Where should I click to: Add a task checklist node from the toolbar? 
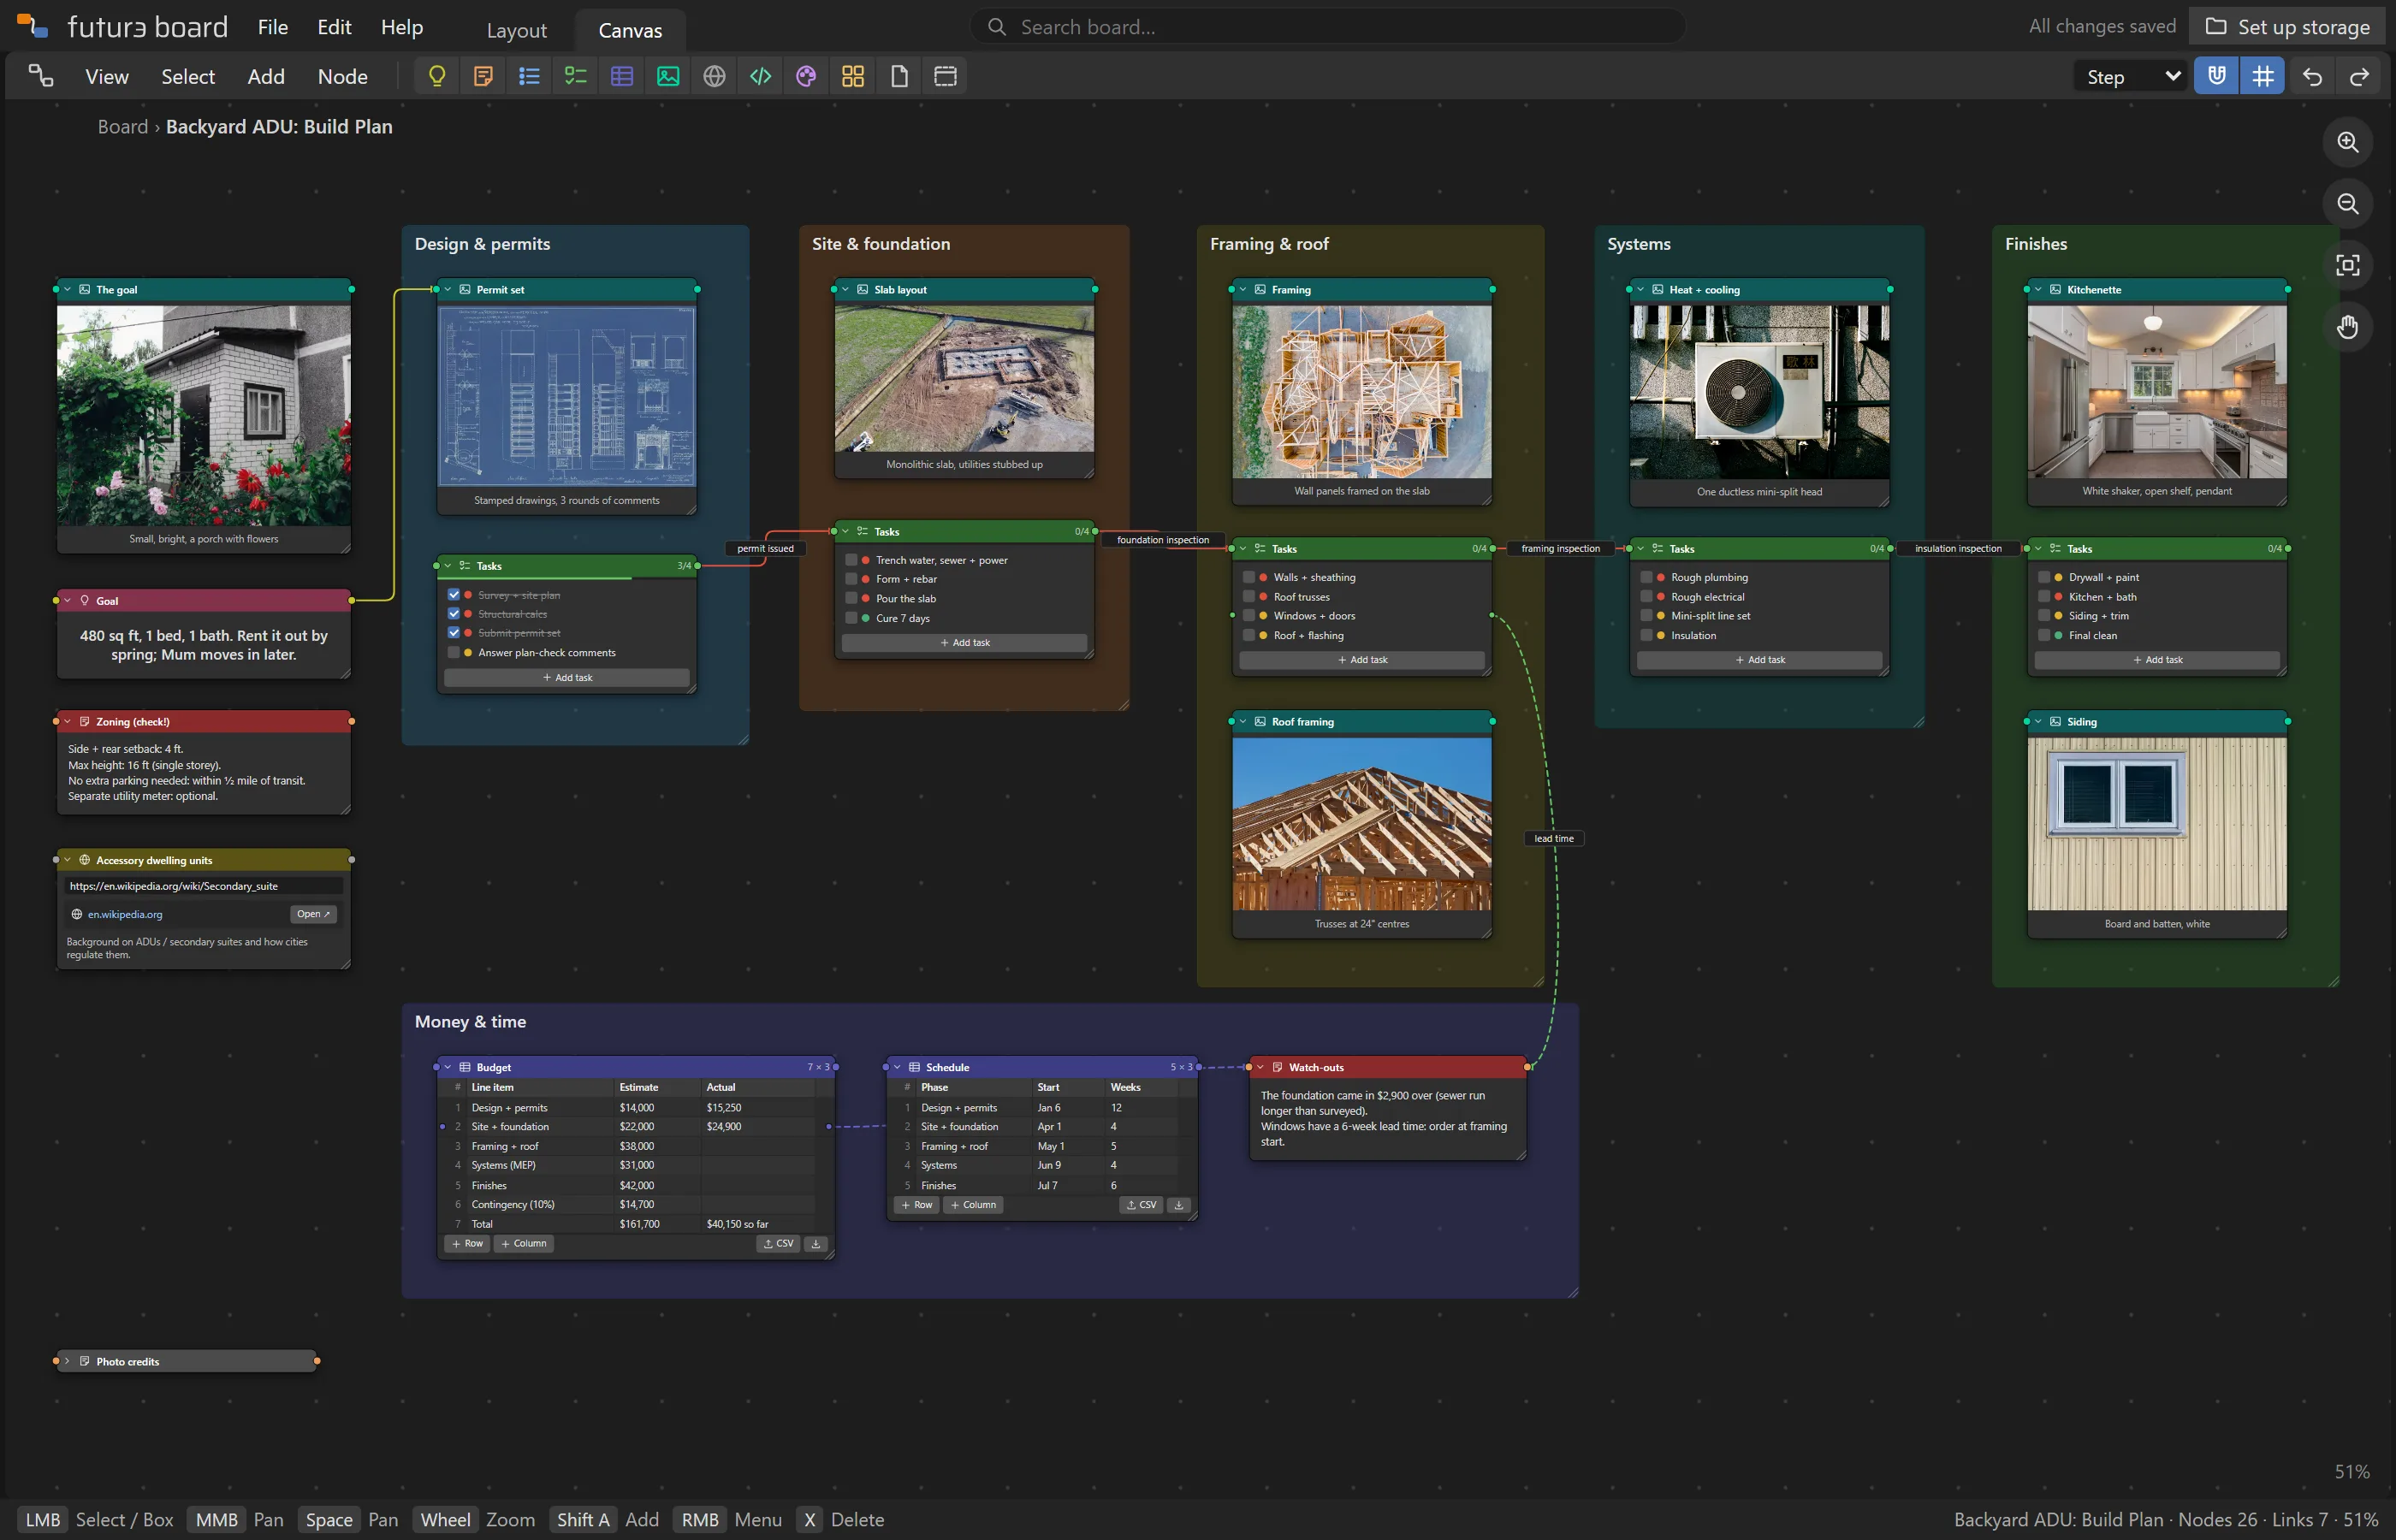pyautogui.click(x=576, y=76)
